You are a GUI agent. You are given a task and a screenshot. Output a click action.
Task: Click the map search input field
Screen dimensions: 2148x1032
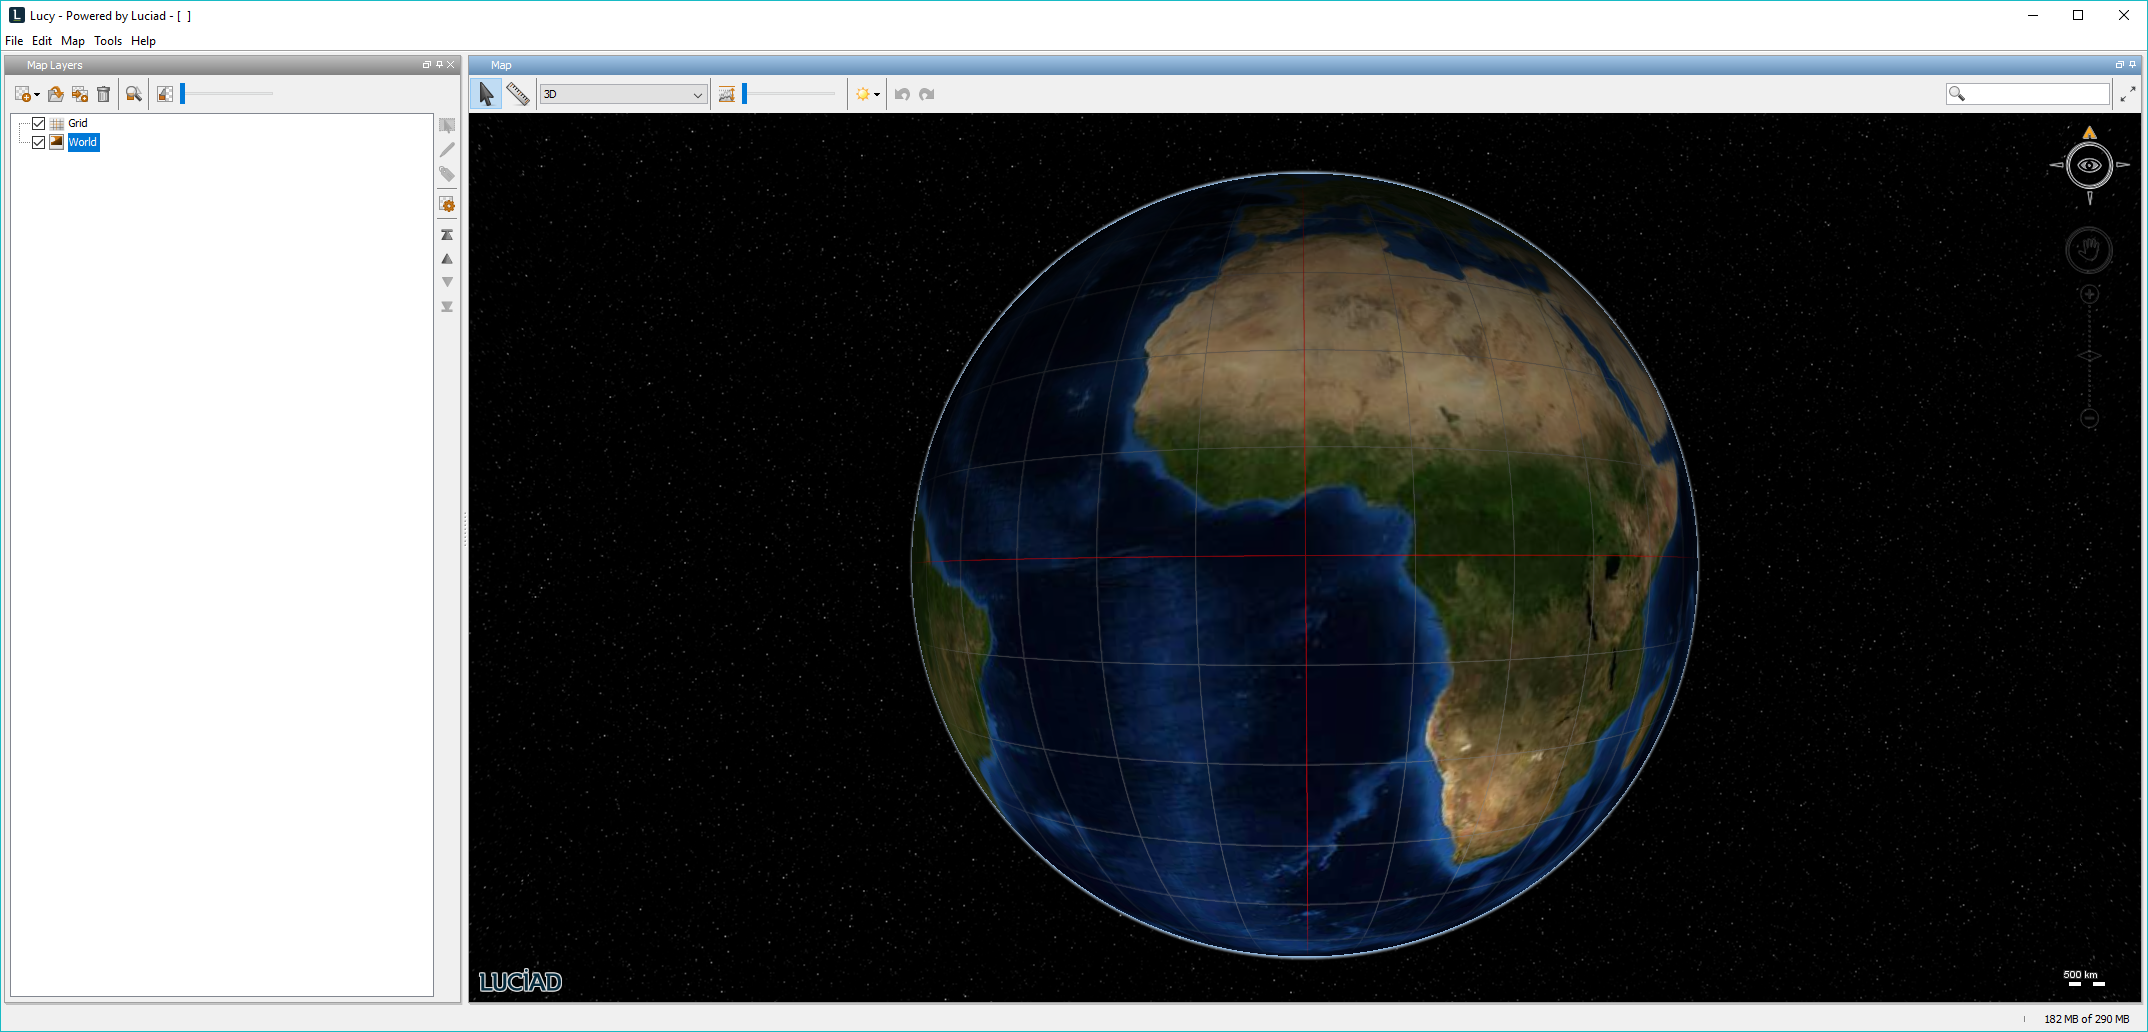[2036, 94]
